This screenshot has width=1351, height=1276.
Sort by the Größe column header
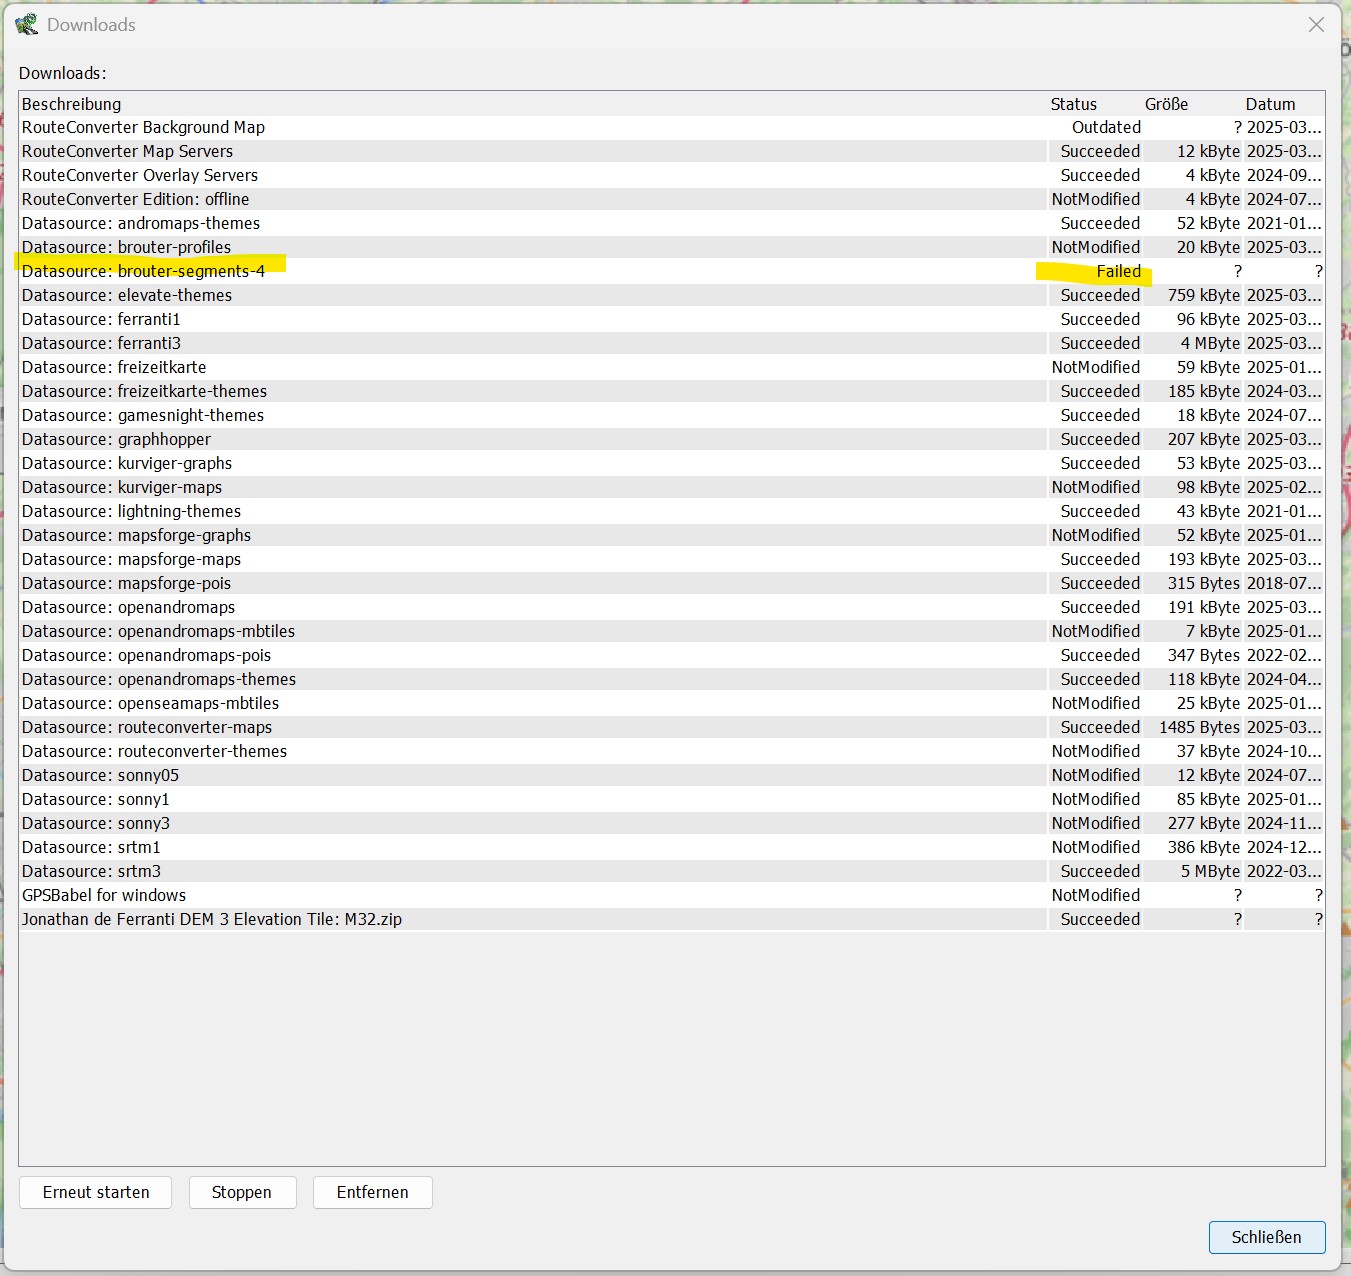click(1166, 104)
